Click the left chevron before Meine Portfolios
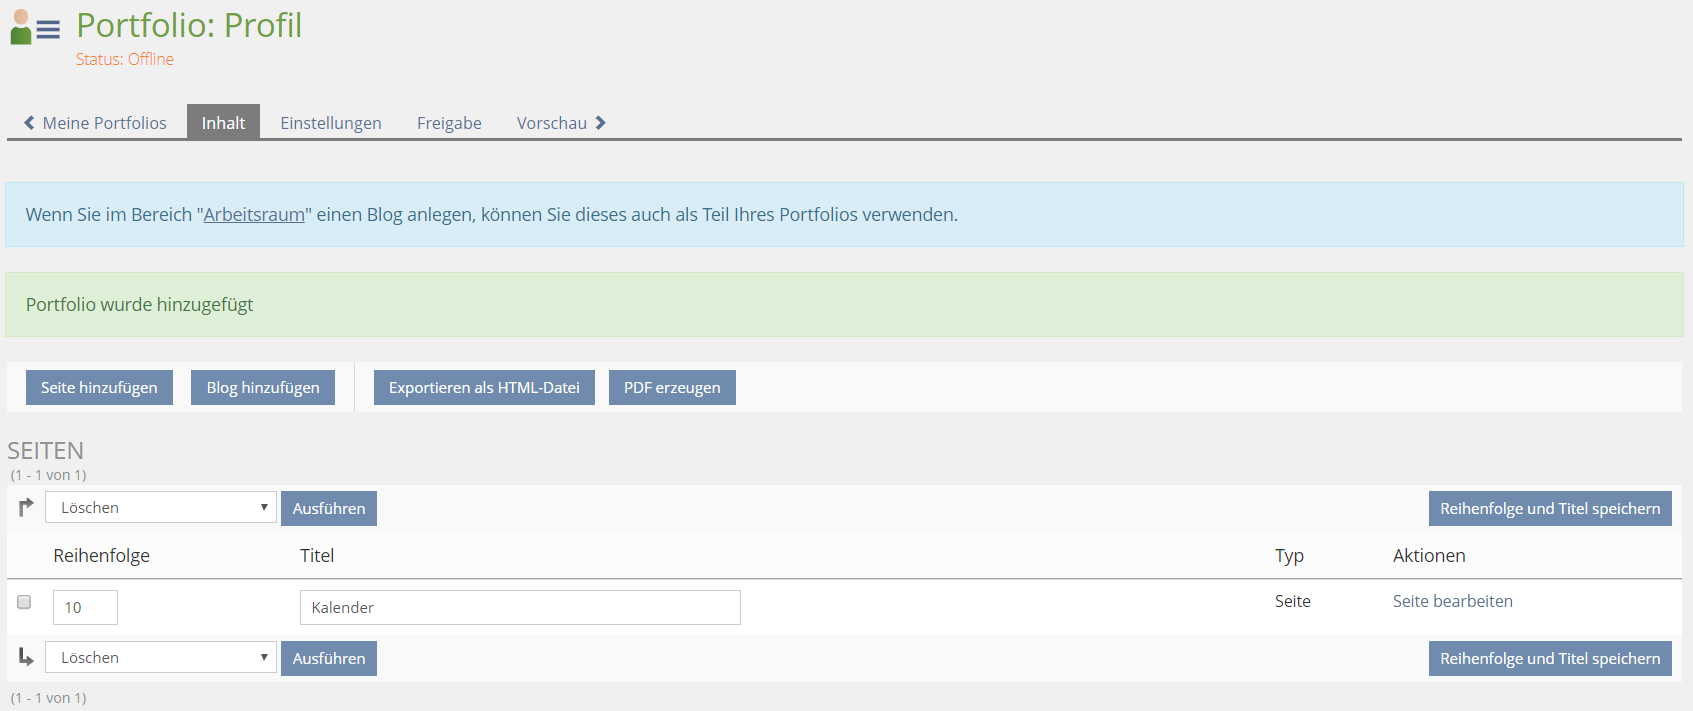 [x=29, y=123]
